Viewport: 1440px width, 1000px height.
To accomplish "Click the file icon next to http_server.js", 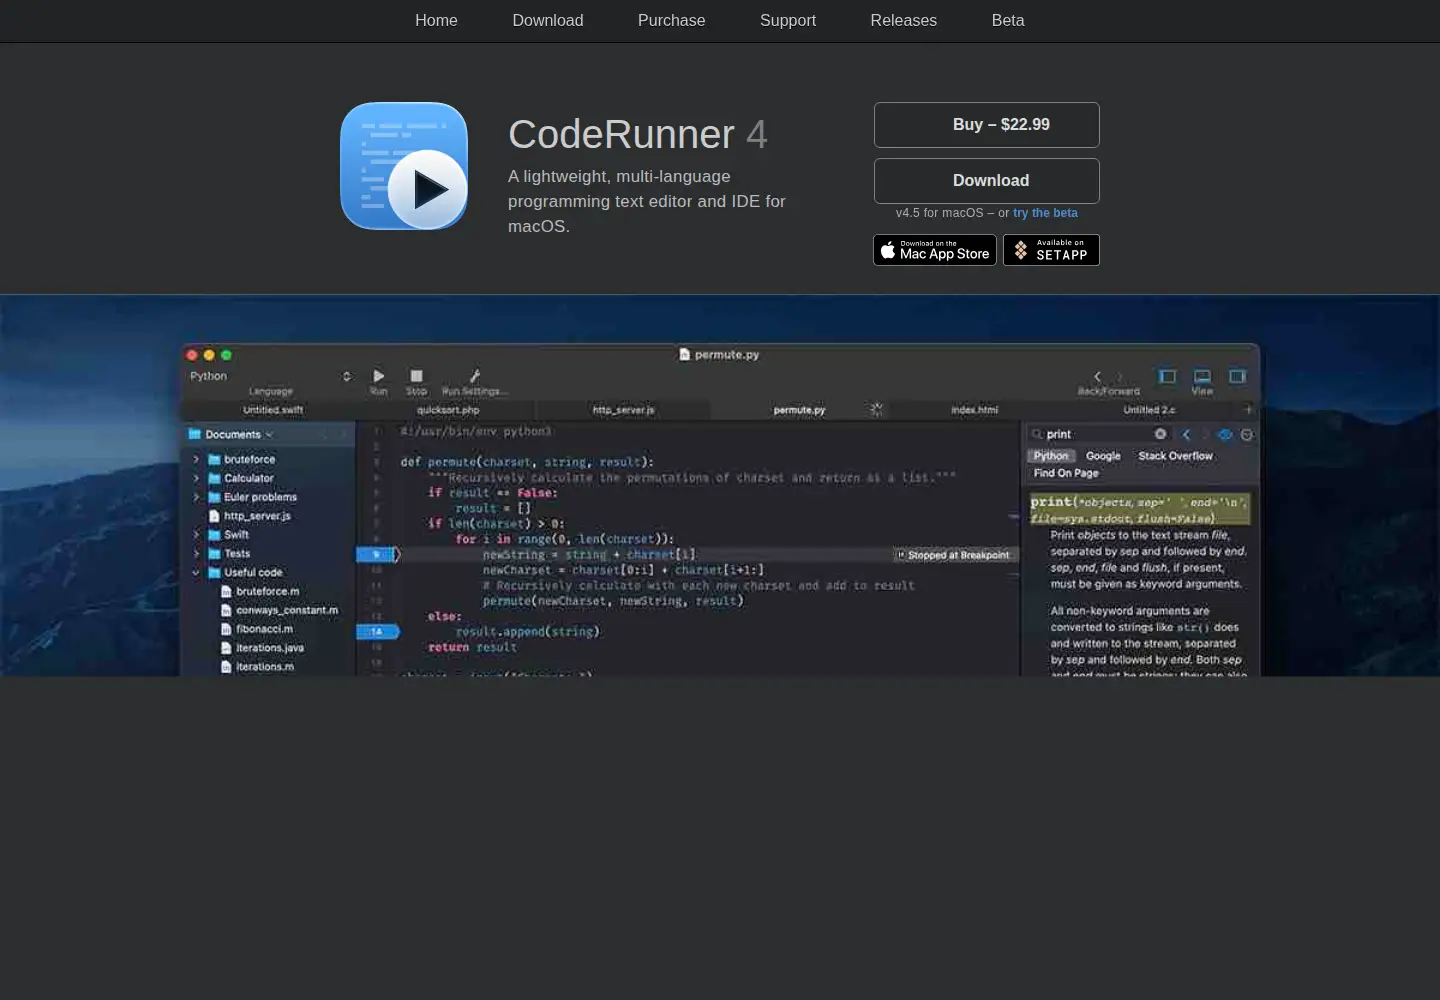I will 214,516.
